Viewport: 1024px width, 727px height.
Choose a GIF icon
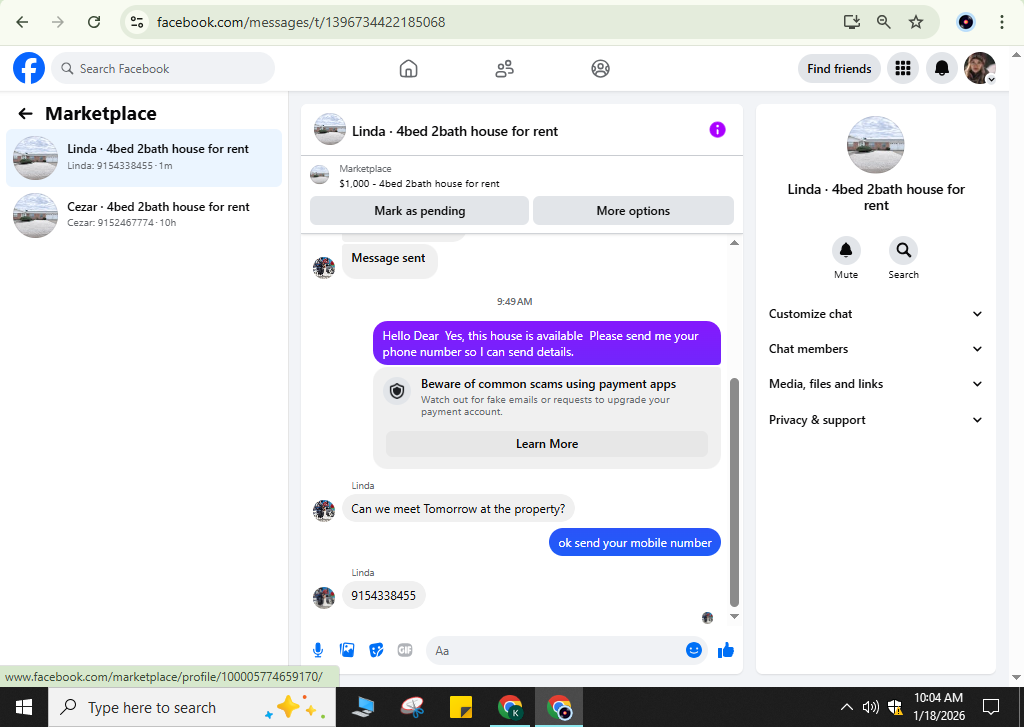pos(405,650)
